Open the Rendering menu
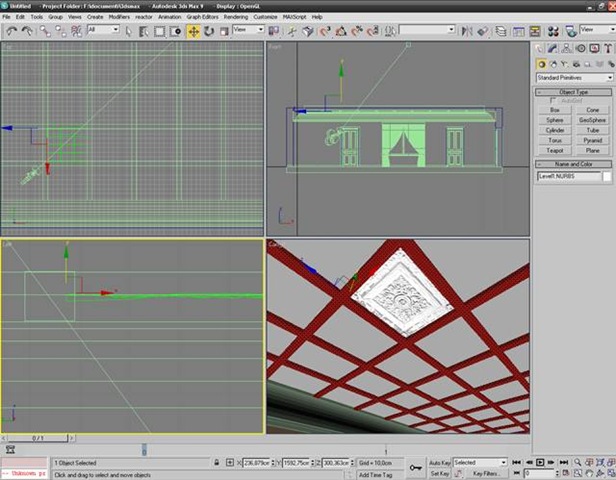This screenshot has height=480, width=616. click(237, 17)
